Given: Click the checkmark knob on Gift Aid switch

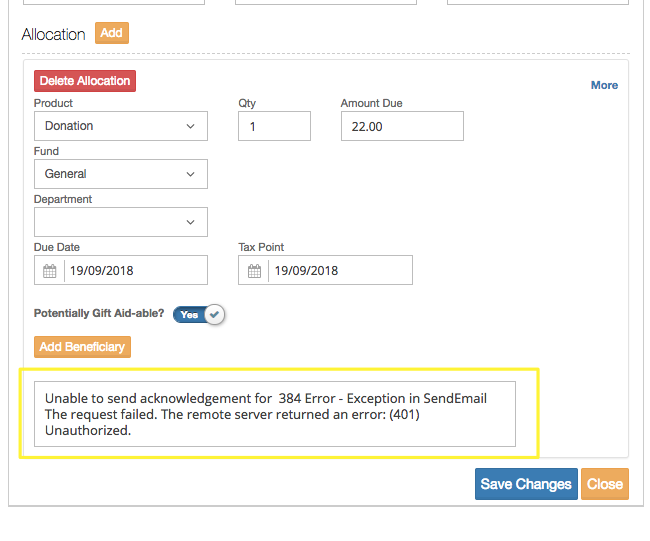Looking at the screenshot, I should (x=214, y=314).
